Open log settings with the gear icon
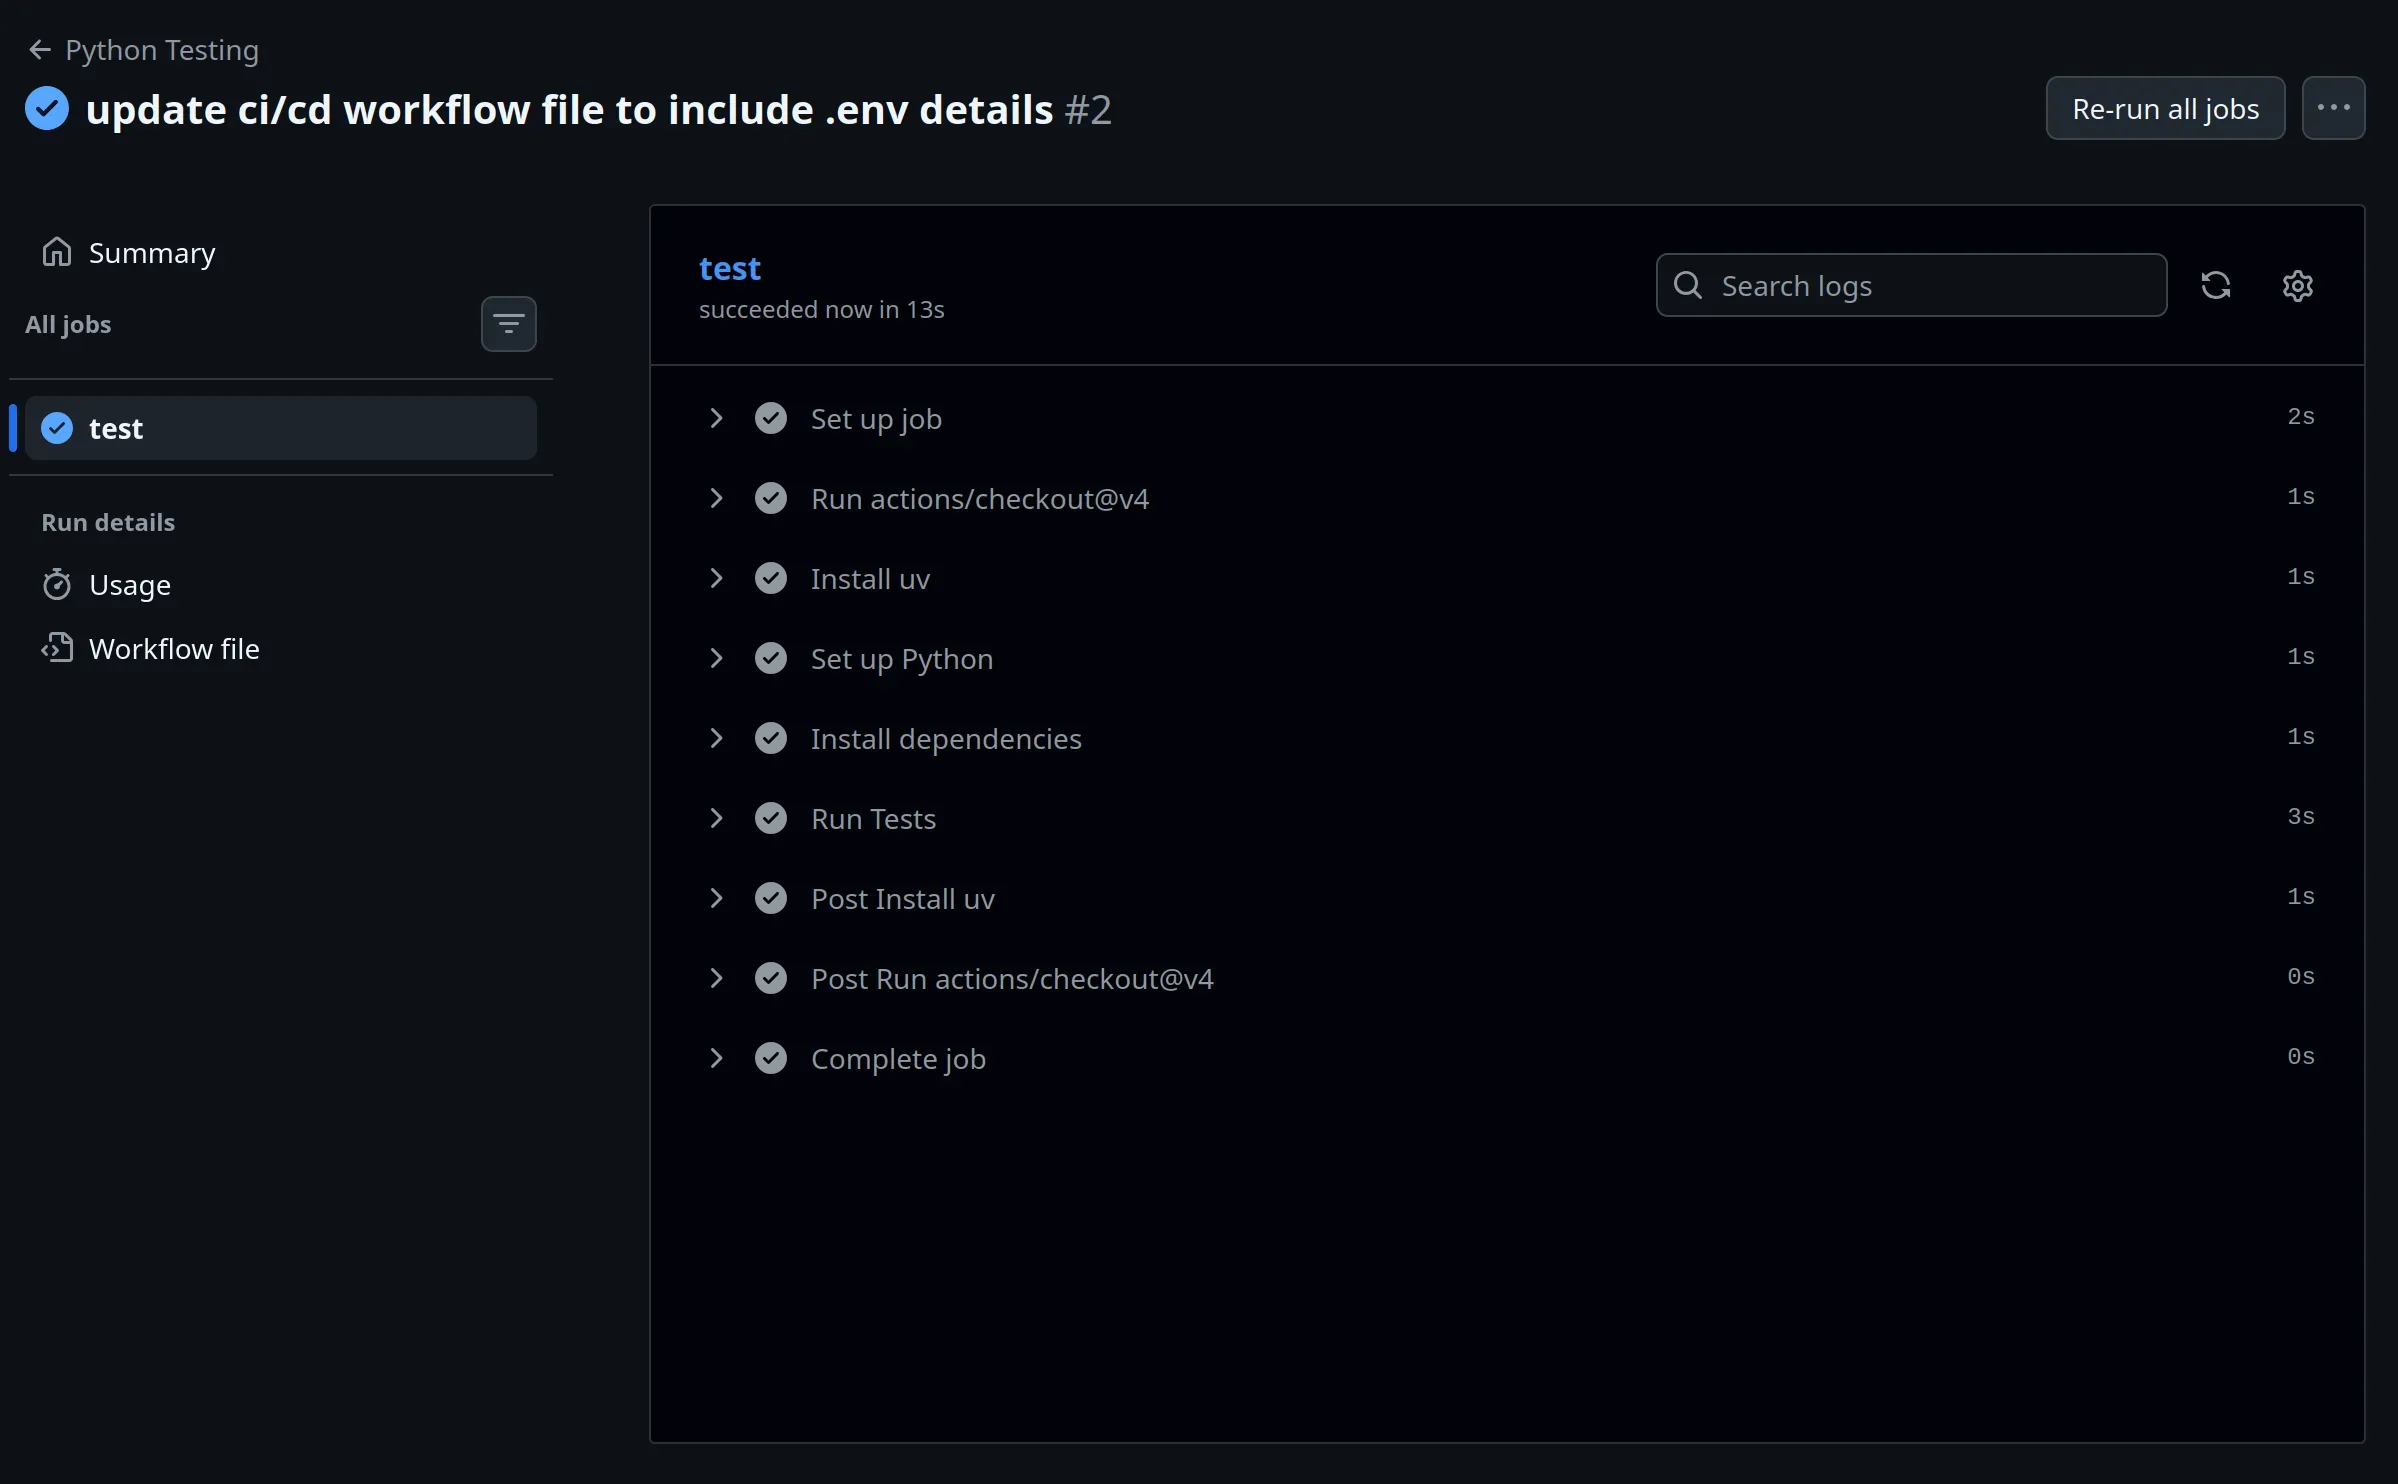The height and width of the screenshot is (1484, 2398). (x=2298, y=285)
